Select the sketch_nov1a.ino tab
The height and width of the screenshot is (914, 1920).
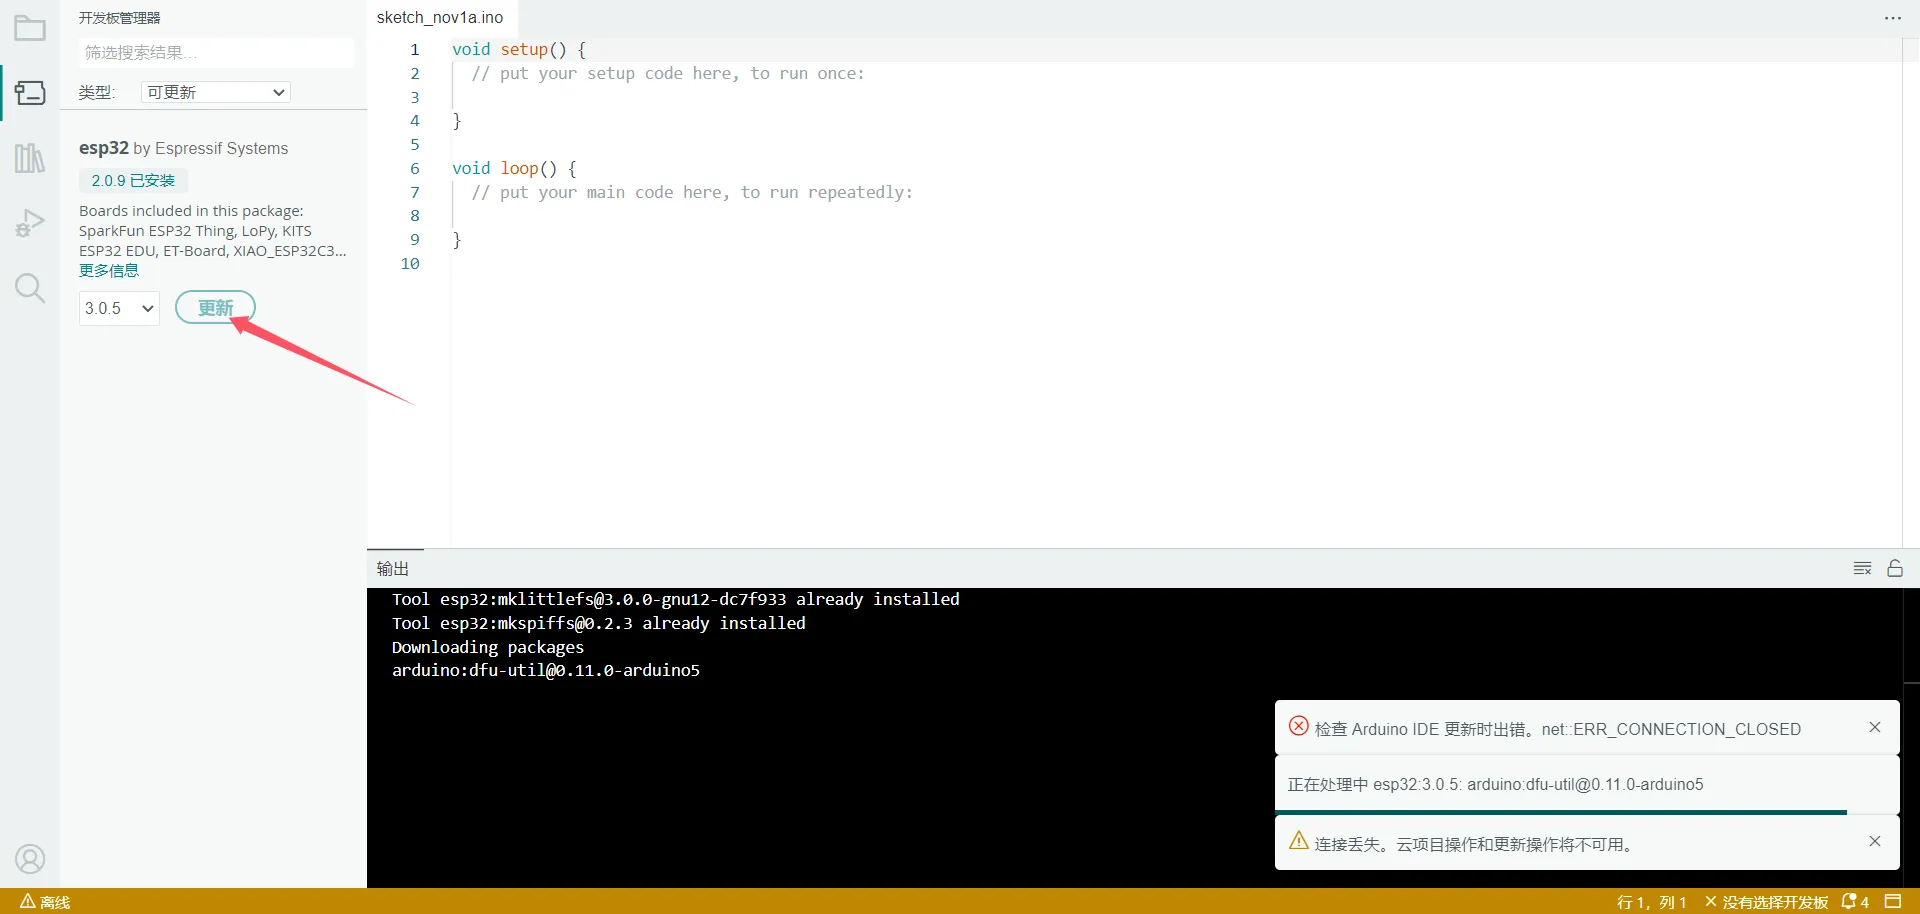pos(440,18)
